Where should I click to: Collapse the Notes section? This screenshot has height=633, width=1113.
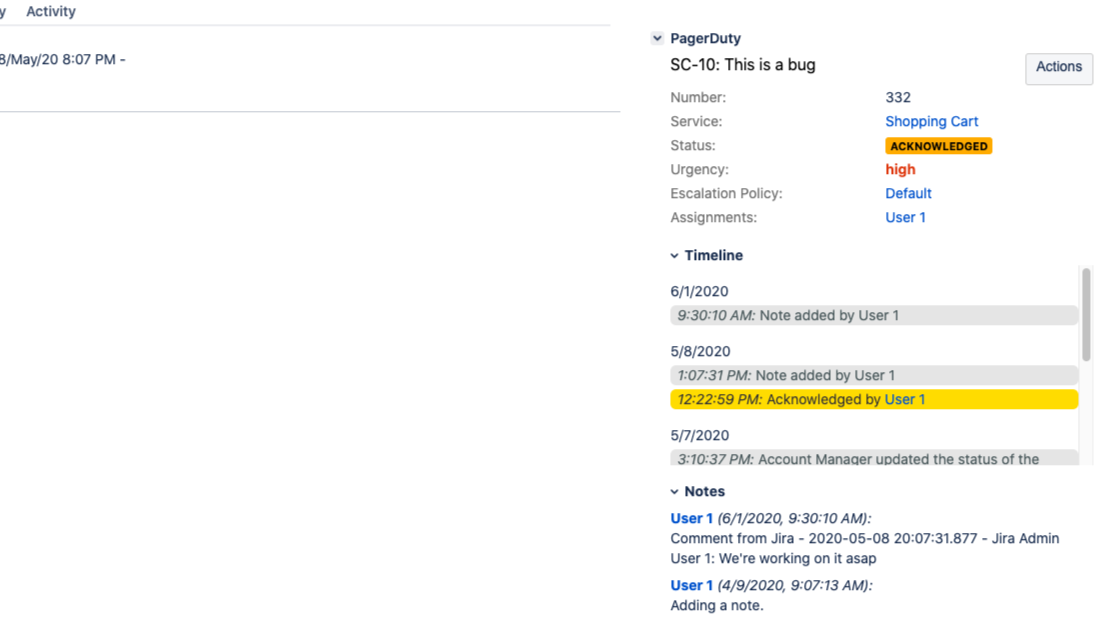click(675, 492)
